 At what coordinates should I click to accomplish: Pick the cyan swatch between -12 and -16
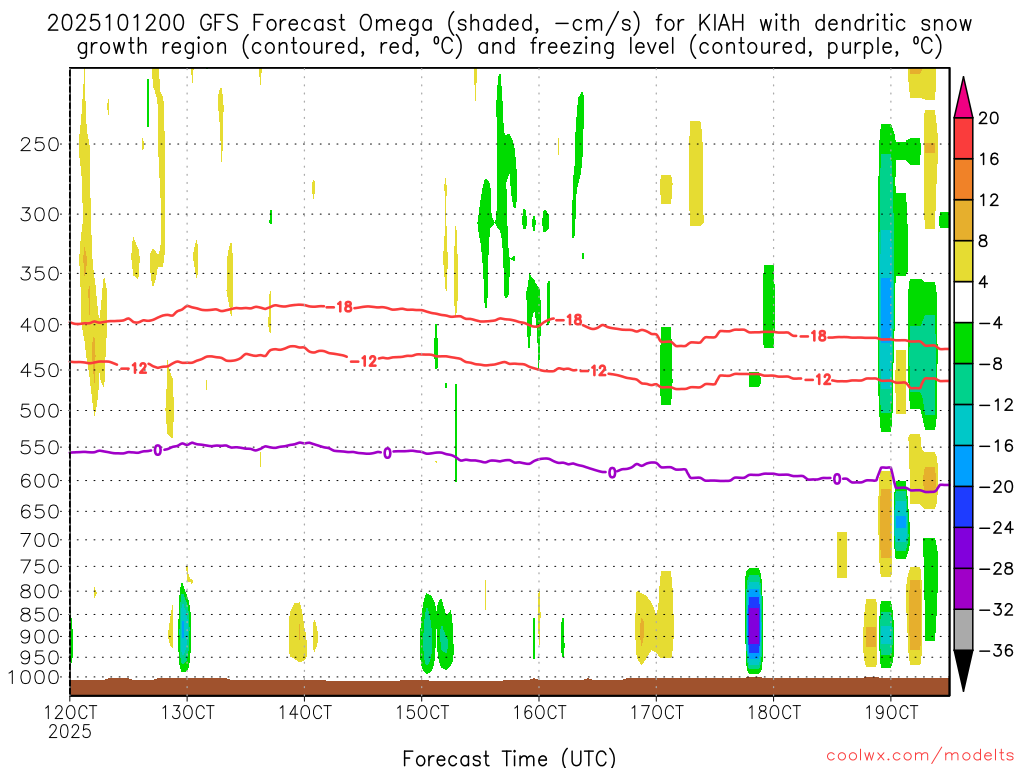click(x=963, y=425)
